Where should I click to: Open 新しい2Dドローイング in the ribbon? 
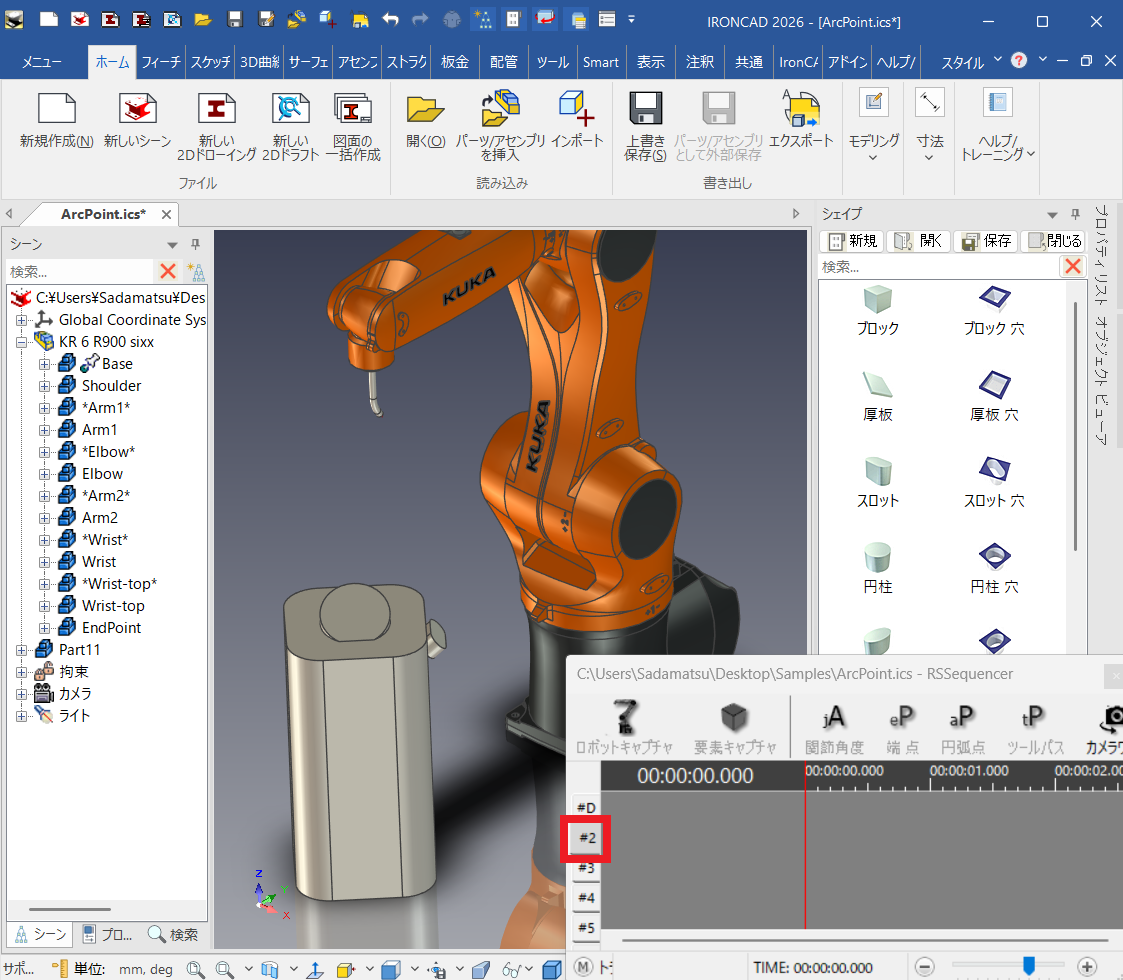tap(216, 127)
